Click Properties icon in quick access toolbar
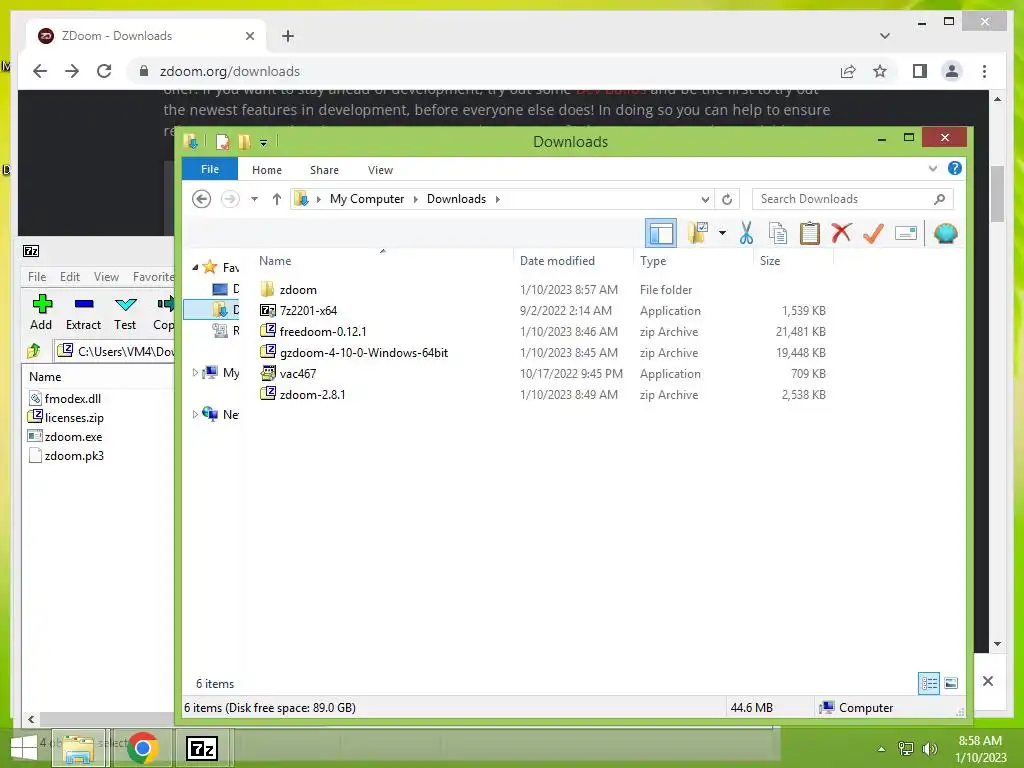 tap(223, 142)
